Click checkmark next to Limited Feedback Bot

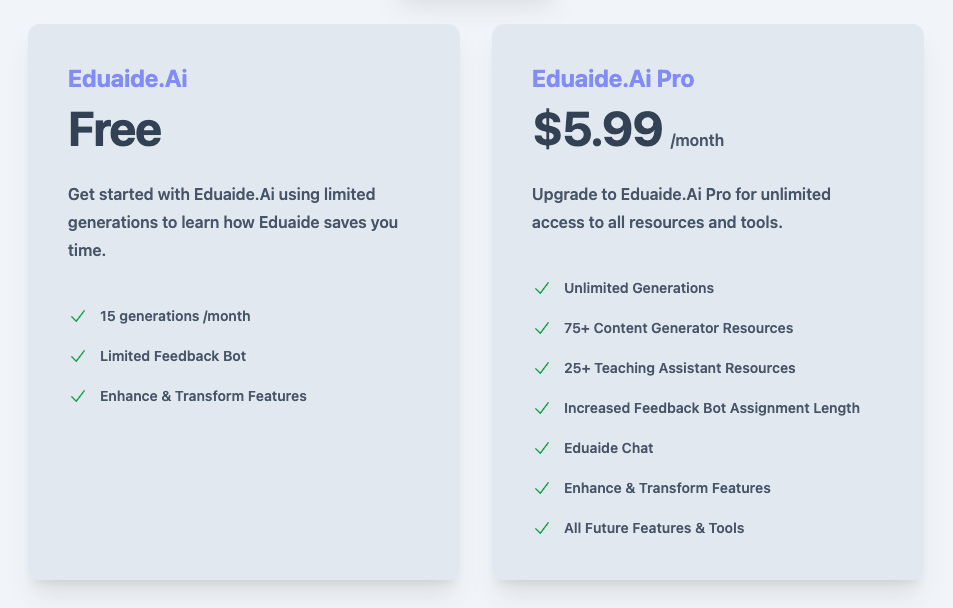pos(77,356)
